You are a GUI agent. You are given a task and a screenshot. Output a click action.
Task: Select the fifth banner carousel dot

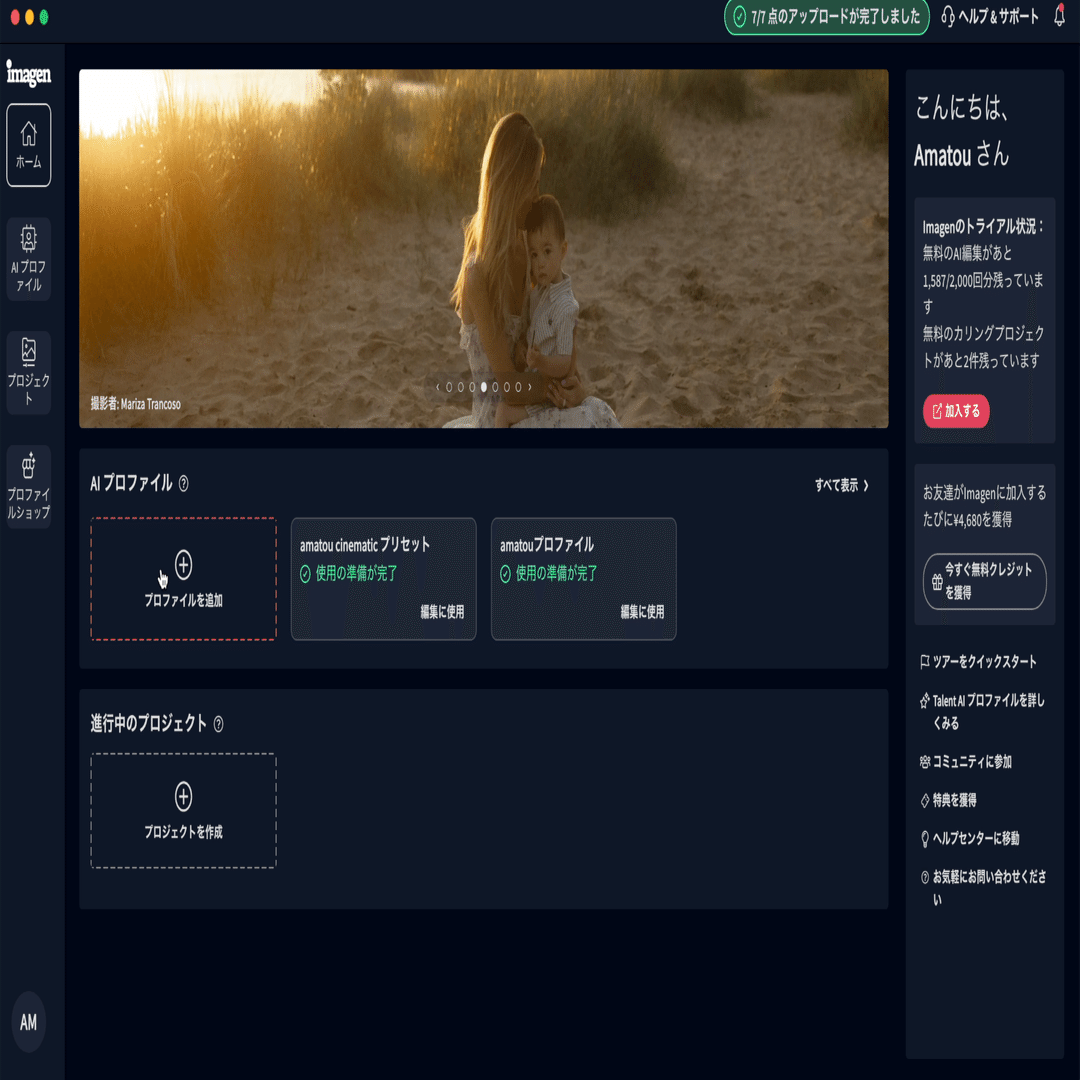pyautogui.click(x=495, y=387)
